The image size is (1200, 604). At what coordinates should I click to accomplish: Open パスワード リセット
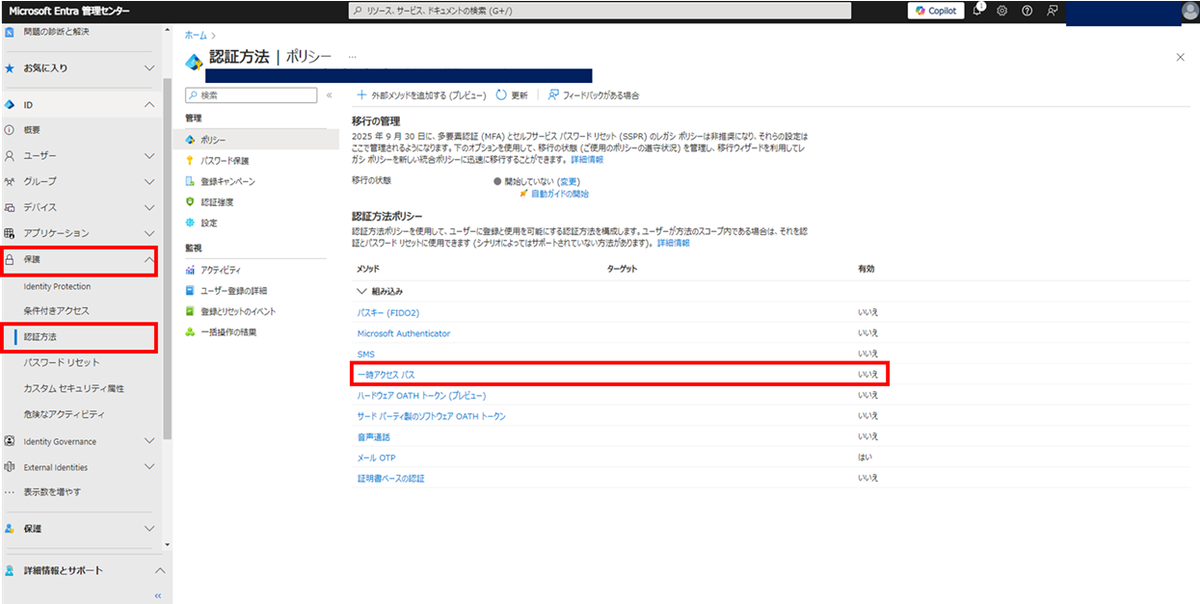(61, 363)
